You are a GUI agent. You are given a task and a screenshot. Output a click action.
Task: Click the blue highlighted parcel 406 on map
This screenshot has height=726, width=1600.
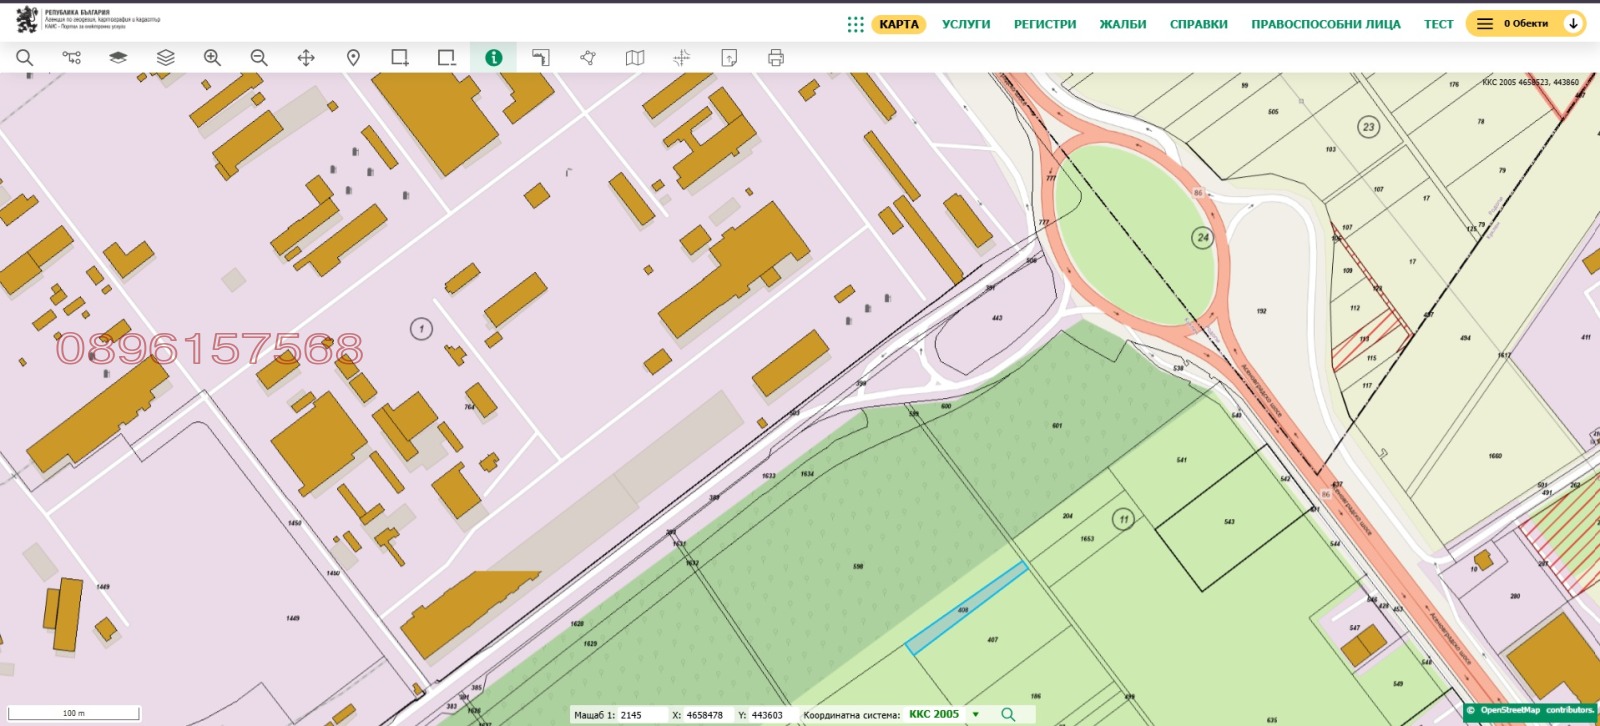tap(966, 609)
